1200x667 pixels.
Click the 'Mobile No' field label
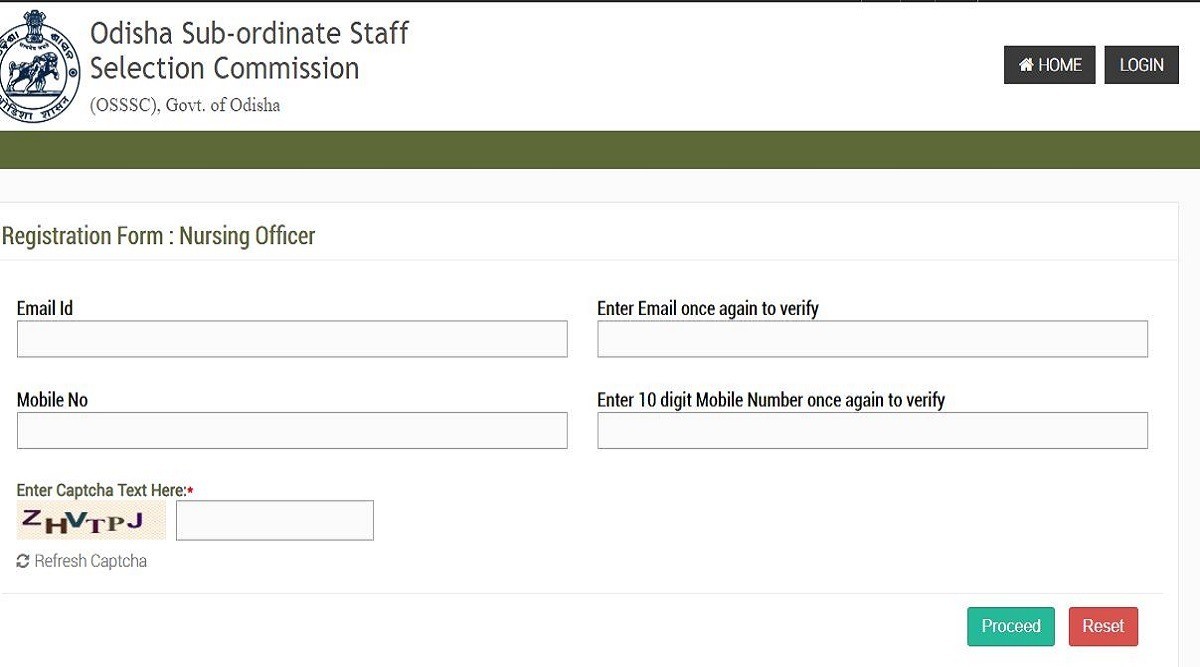(52, 400)
